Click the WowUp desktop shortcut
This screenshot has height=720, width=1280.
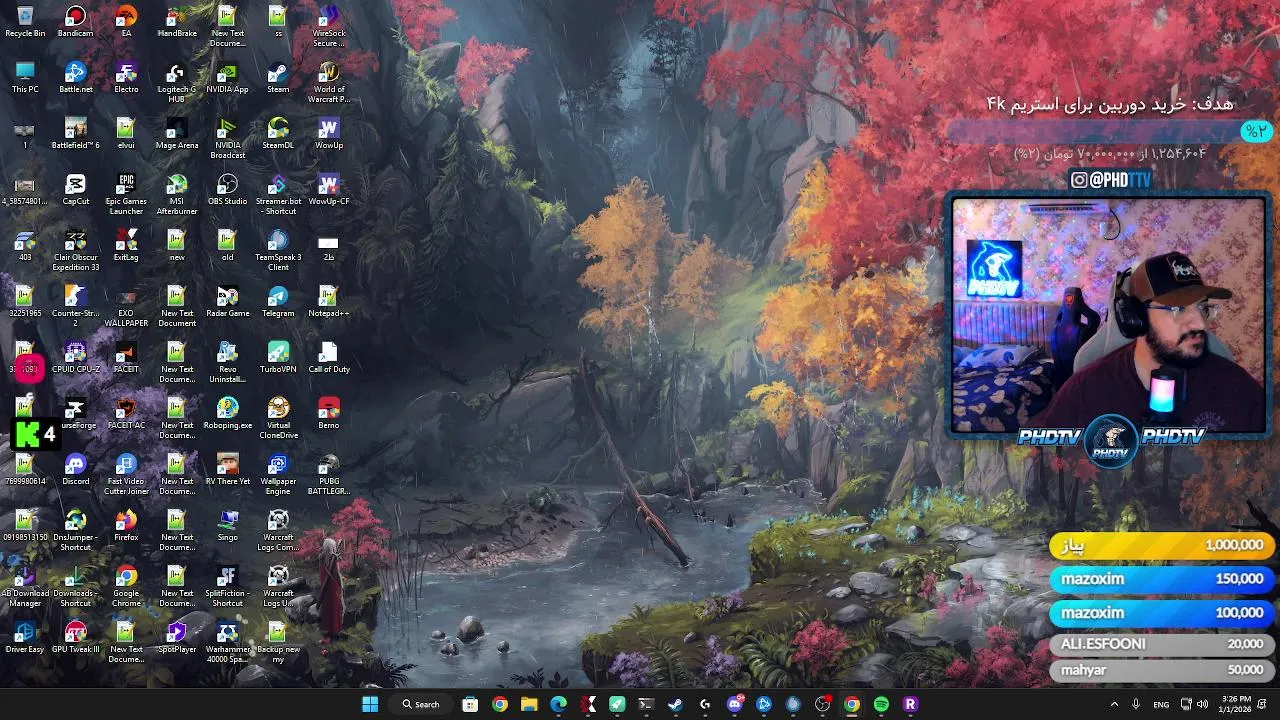tap(329, 134)
